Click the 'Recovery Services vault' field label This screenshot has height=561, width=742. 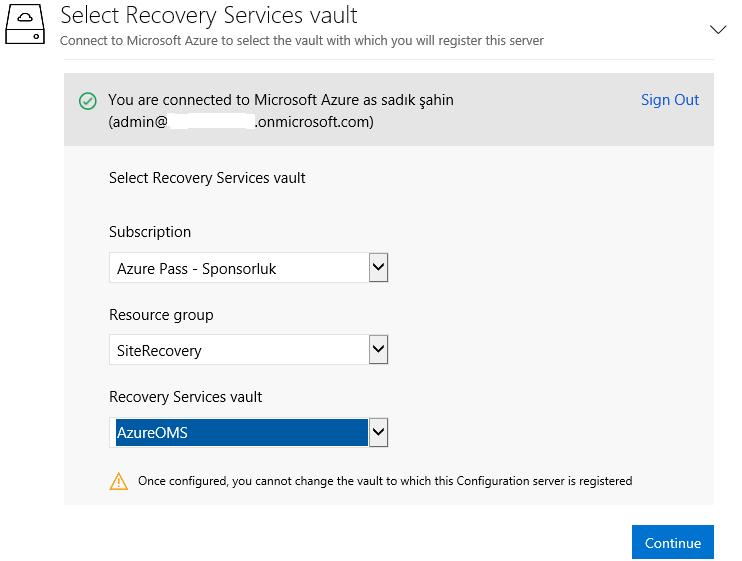pyautogui.click(x=186, y=396)
